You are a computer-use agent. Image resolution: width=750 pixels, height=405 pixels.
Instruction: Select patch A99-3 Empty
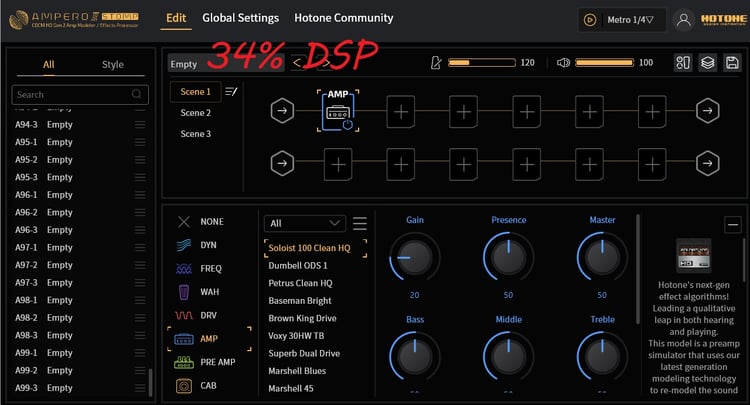pyautogui.click(x=80, y=388)
